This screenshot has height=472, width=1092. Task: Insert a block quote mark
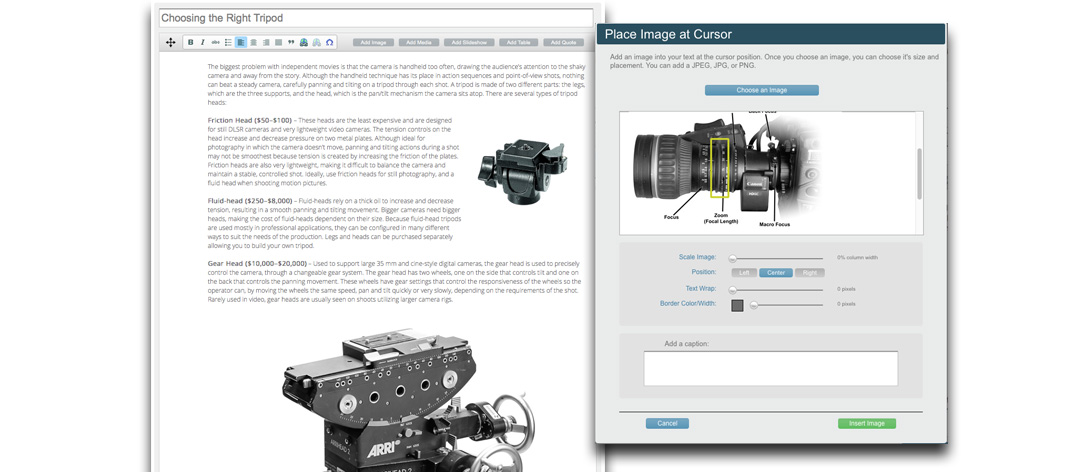click(291, 43)
